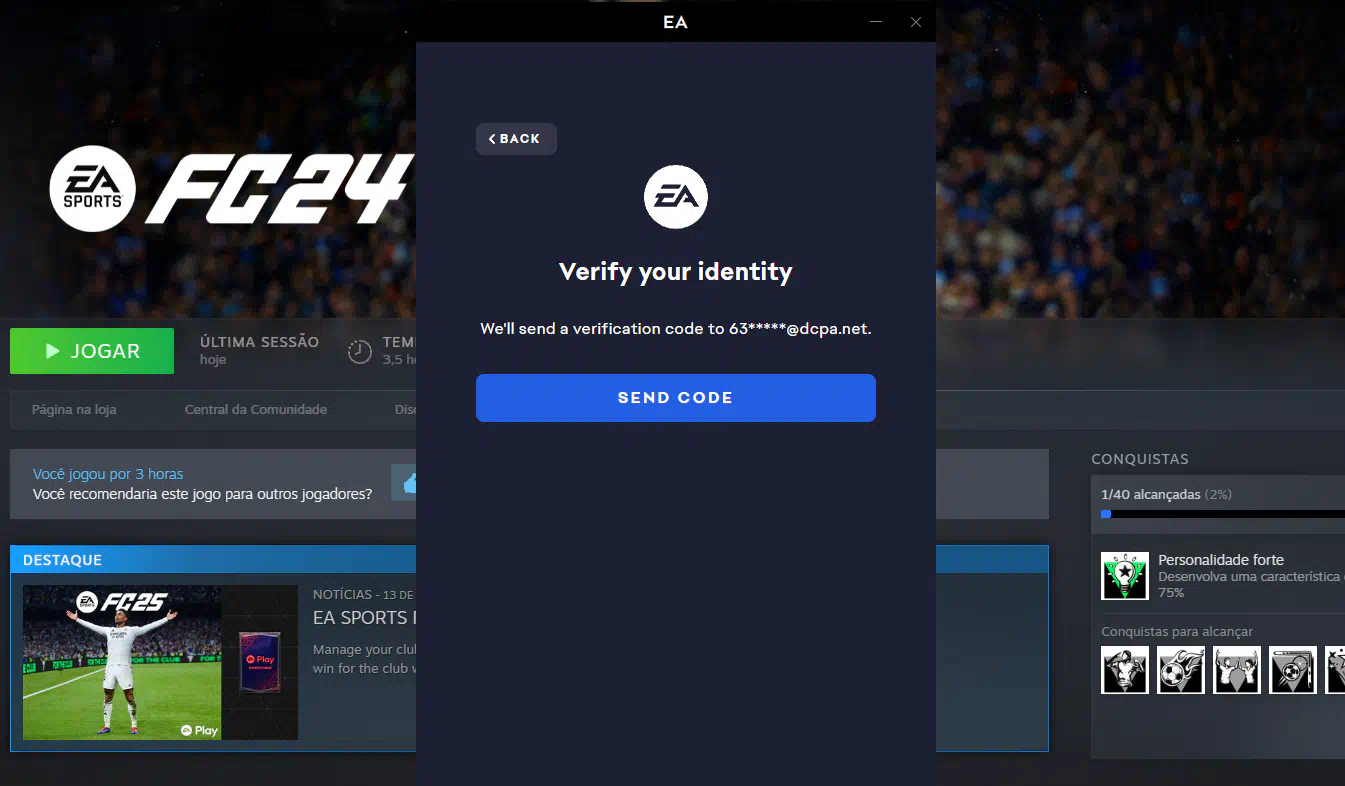The image size is (1345, 786).
Task: Open the CONQUISTAS achievements header
Action: tap(1139, 459)
